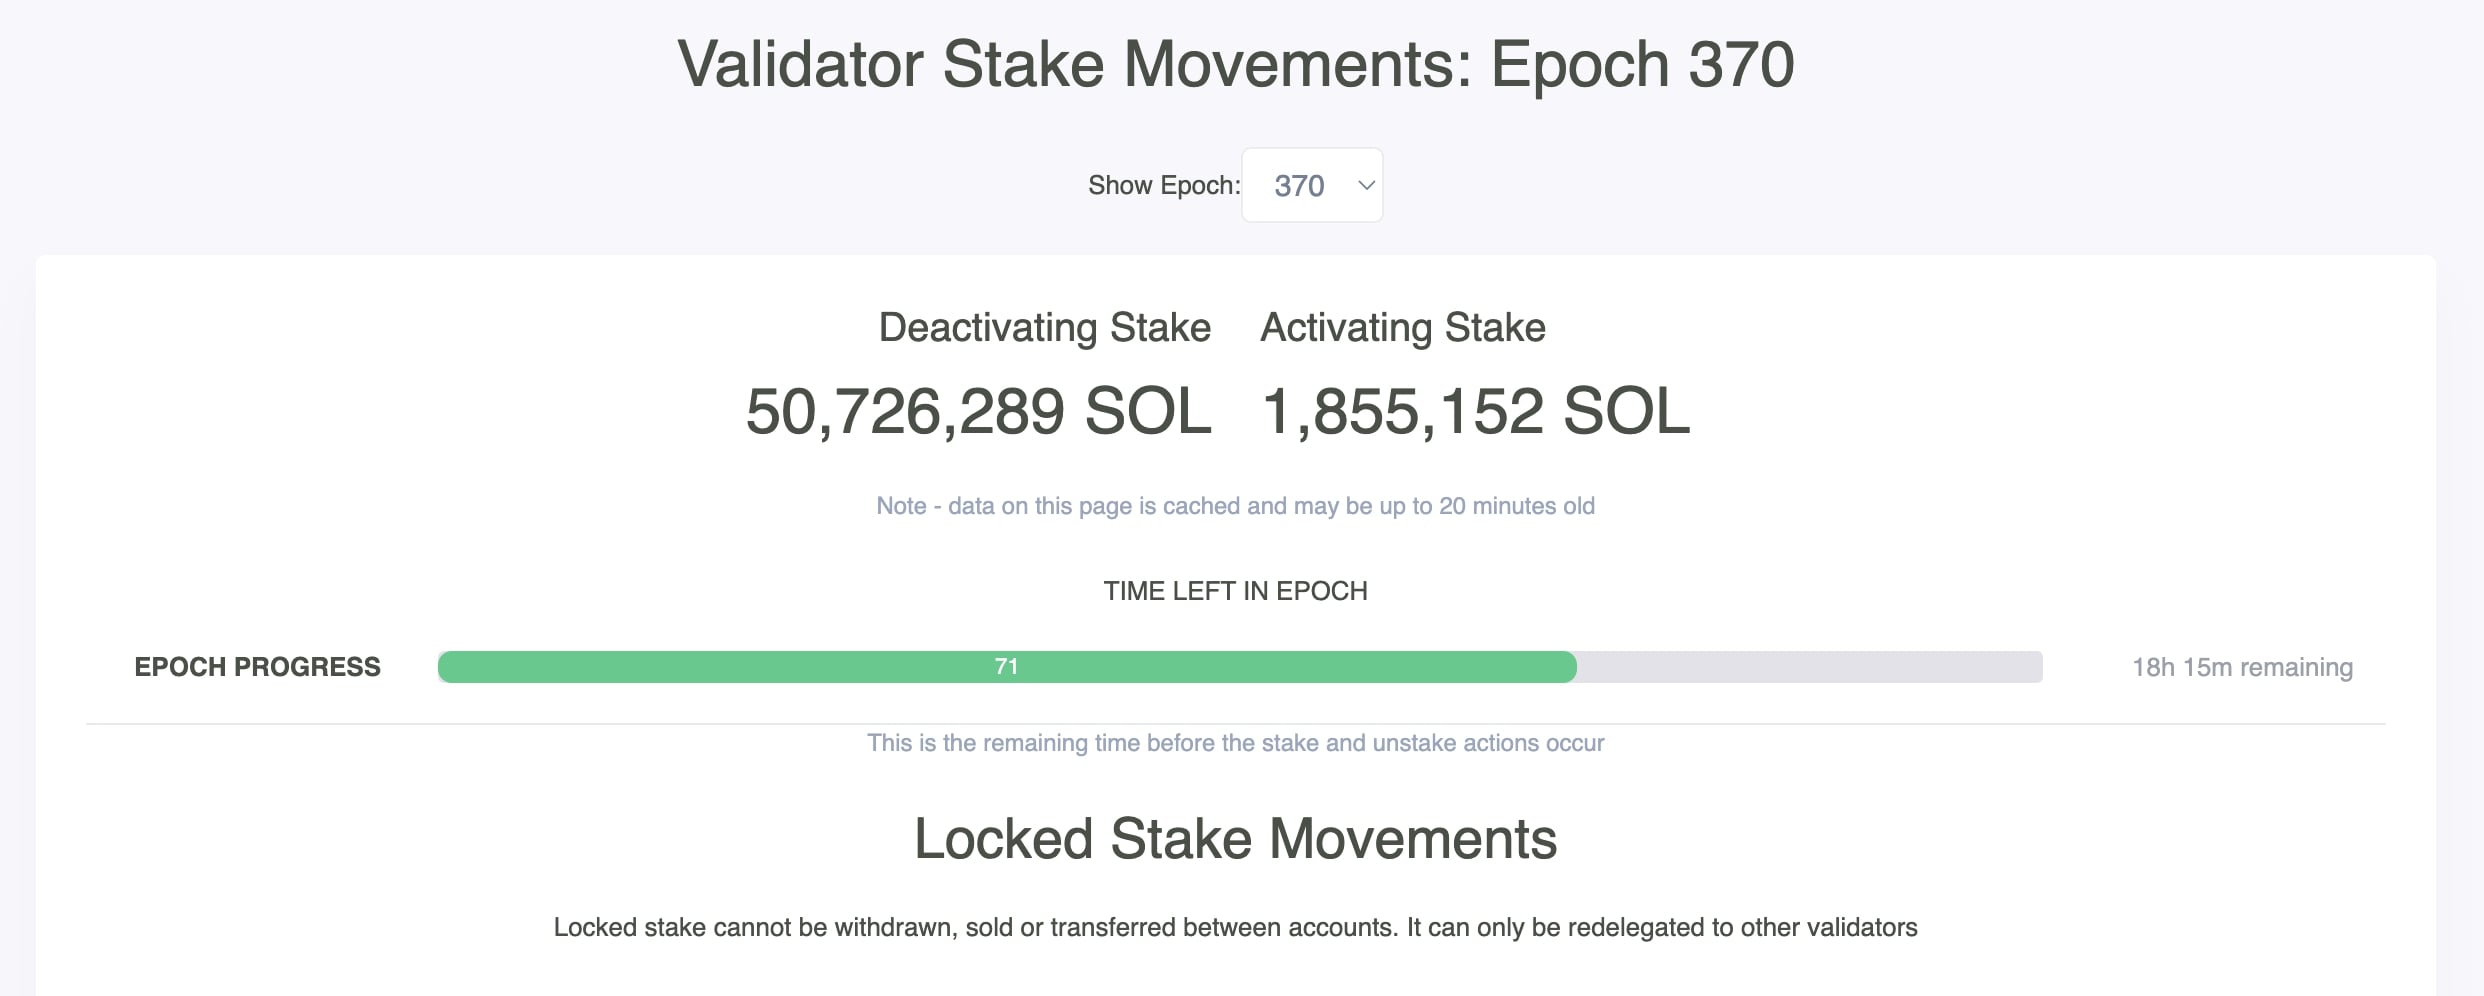
Task: Click the chevron arrow in epoch selector
Action: pos(1366,185)
